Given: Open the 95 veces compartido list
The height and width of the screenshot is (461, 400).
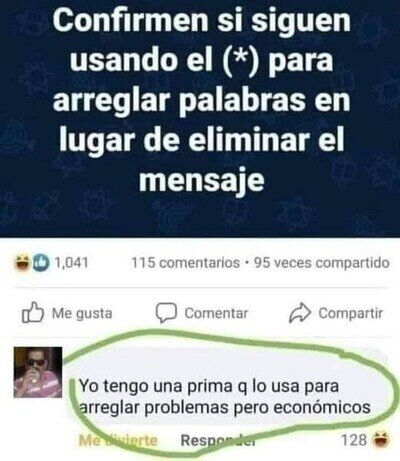Looking at the screenshot, I should (x=322, y=263).
